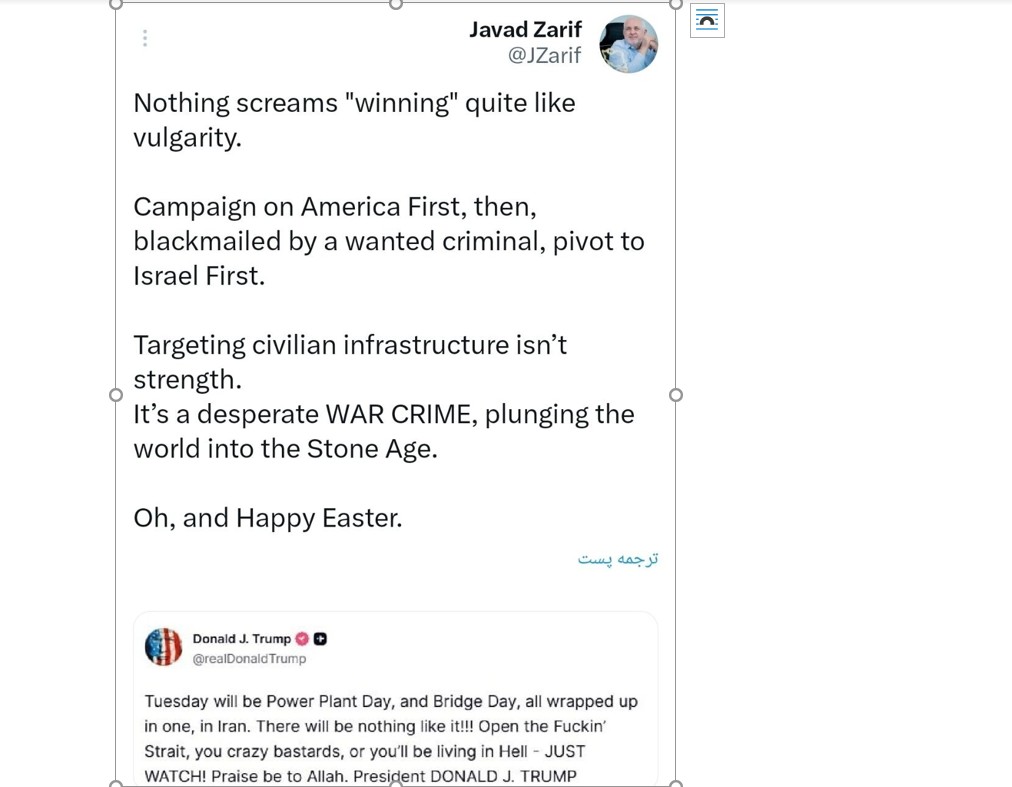This screenshot has height=787, width=1012.
Task: Click the top-right image resize handle
Action: point(676,4)
